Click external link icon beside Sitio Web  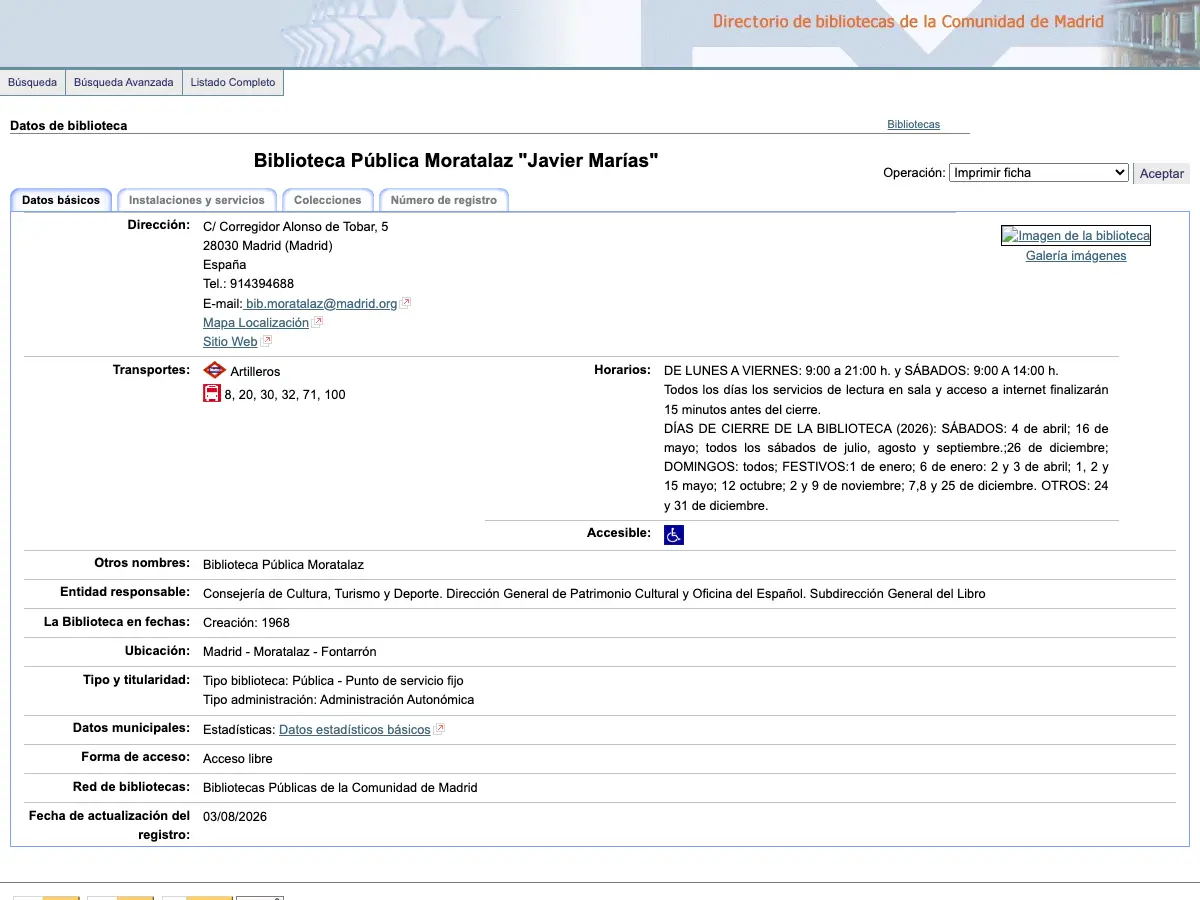coord(267,342)
